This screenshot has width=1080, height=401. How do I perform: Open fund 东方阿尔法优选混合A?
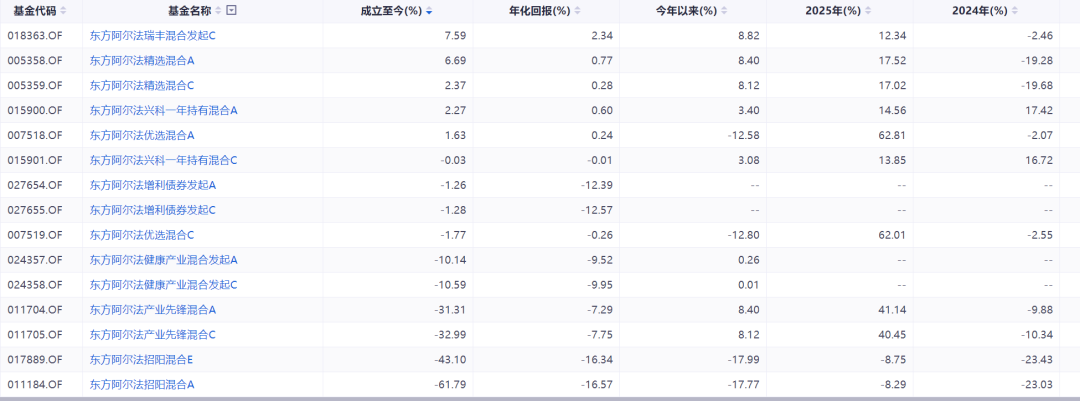click(142, 135)
